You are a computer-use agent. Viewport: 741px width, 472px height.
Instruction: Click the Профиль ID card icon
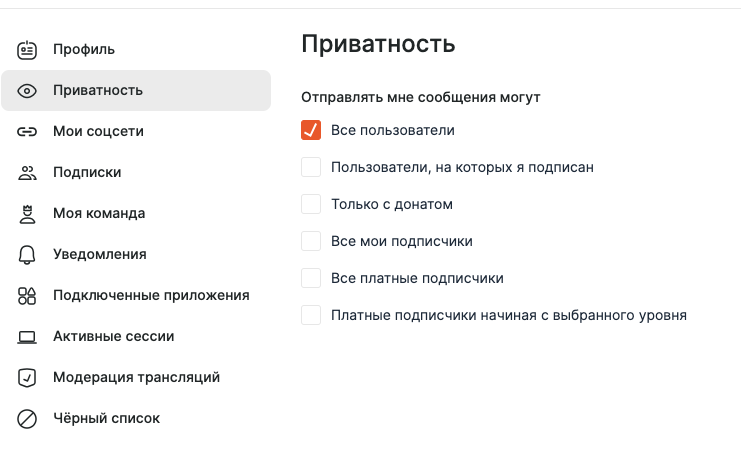tap(27, 50)
